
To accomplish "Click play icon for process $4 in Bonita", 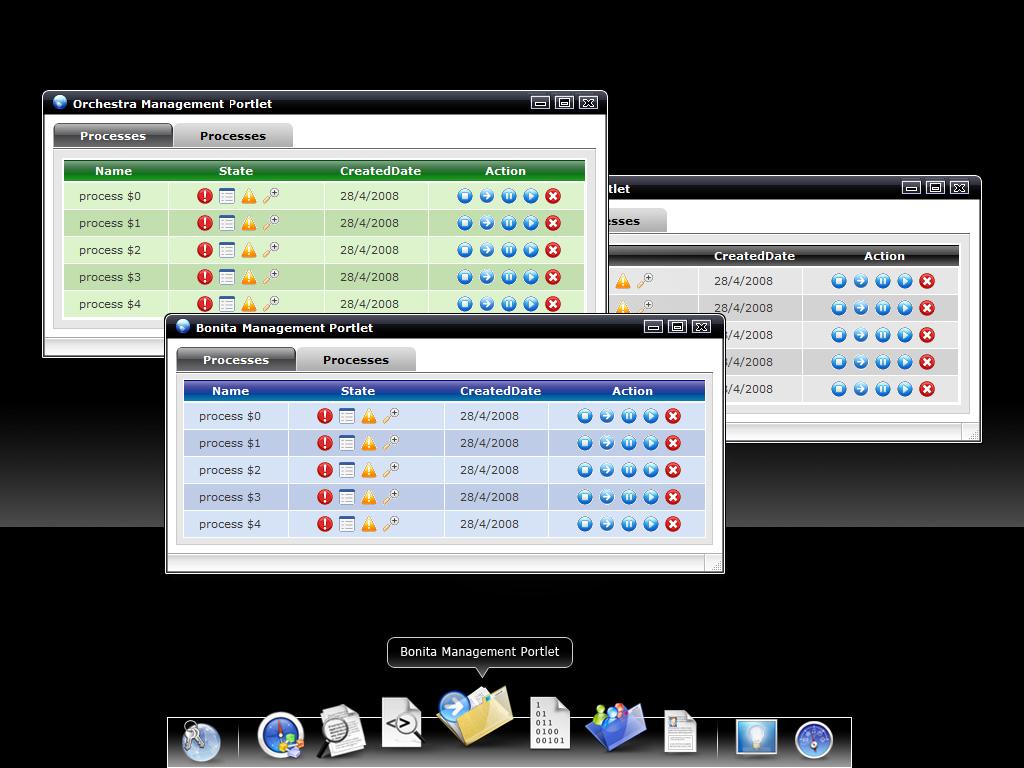I will click(x=651, y=524).
